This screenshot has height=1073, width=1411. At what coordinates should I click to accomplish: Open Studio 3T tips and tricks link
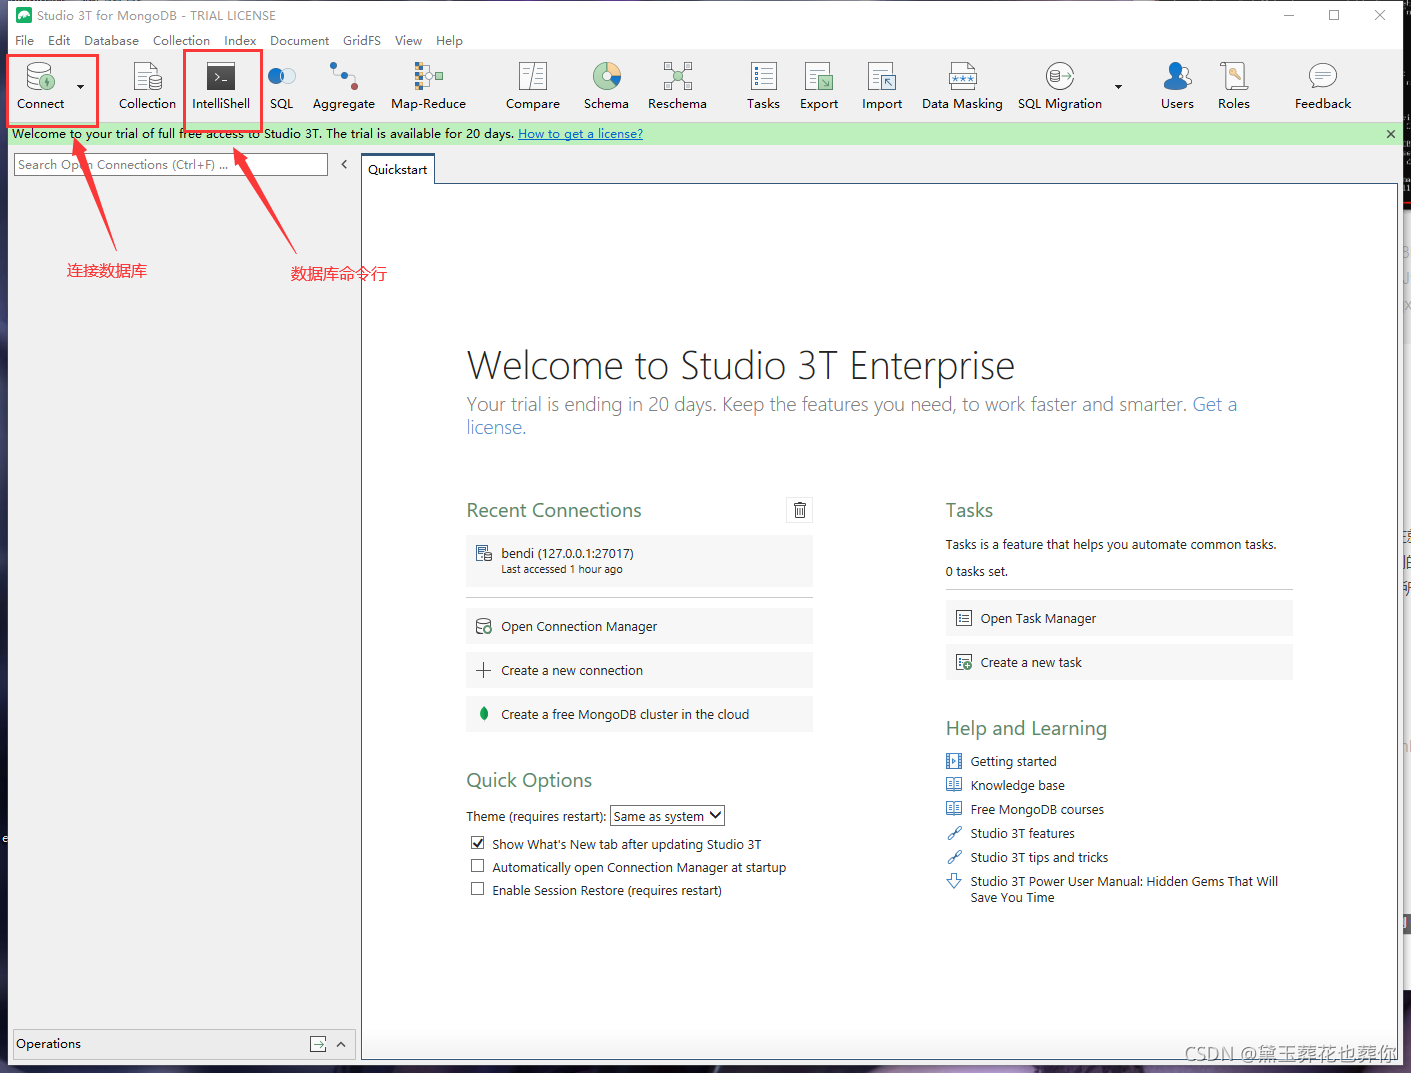[x=1039, y=857]
